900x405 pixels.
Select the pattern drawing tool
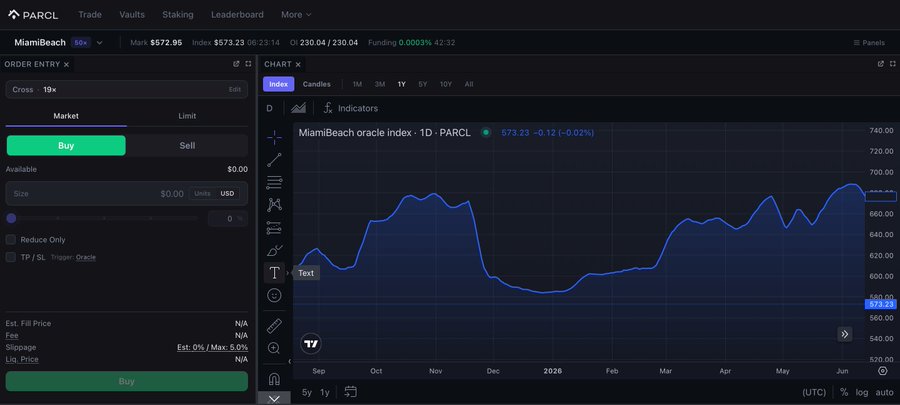(x=274, y=205)
